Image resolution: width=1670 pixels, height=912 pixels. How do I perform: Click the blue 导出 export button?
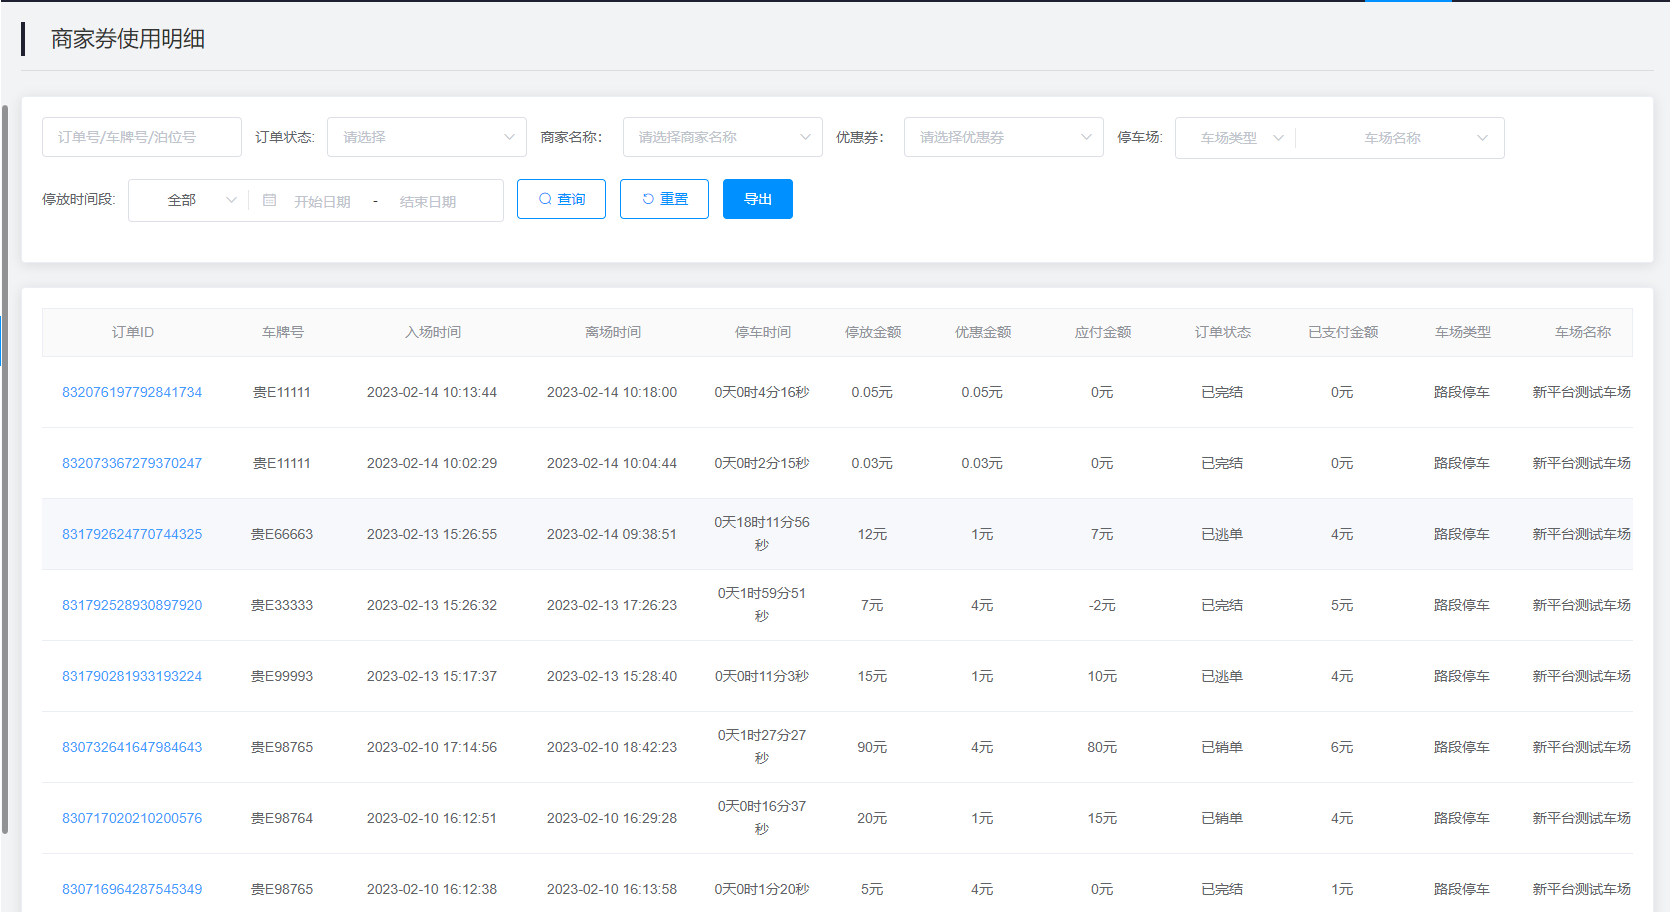coord(757,199)
